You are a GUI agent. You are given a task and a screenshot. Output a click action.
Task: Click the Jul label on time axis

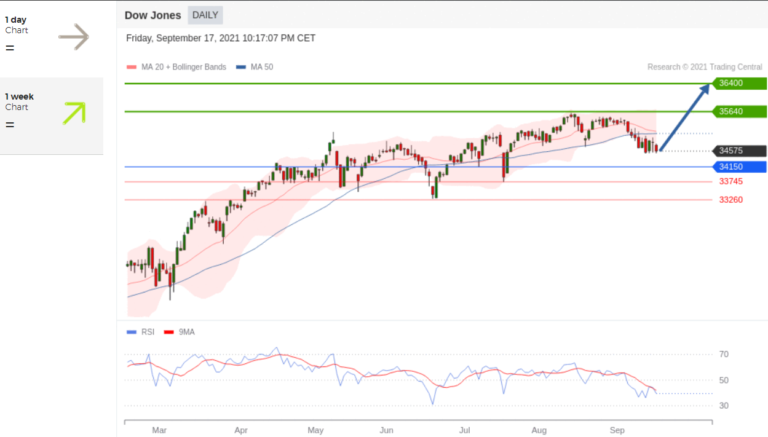coord(464,430)
